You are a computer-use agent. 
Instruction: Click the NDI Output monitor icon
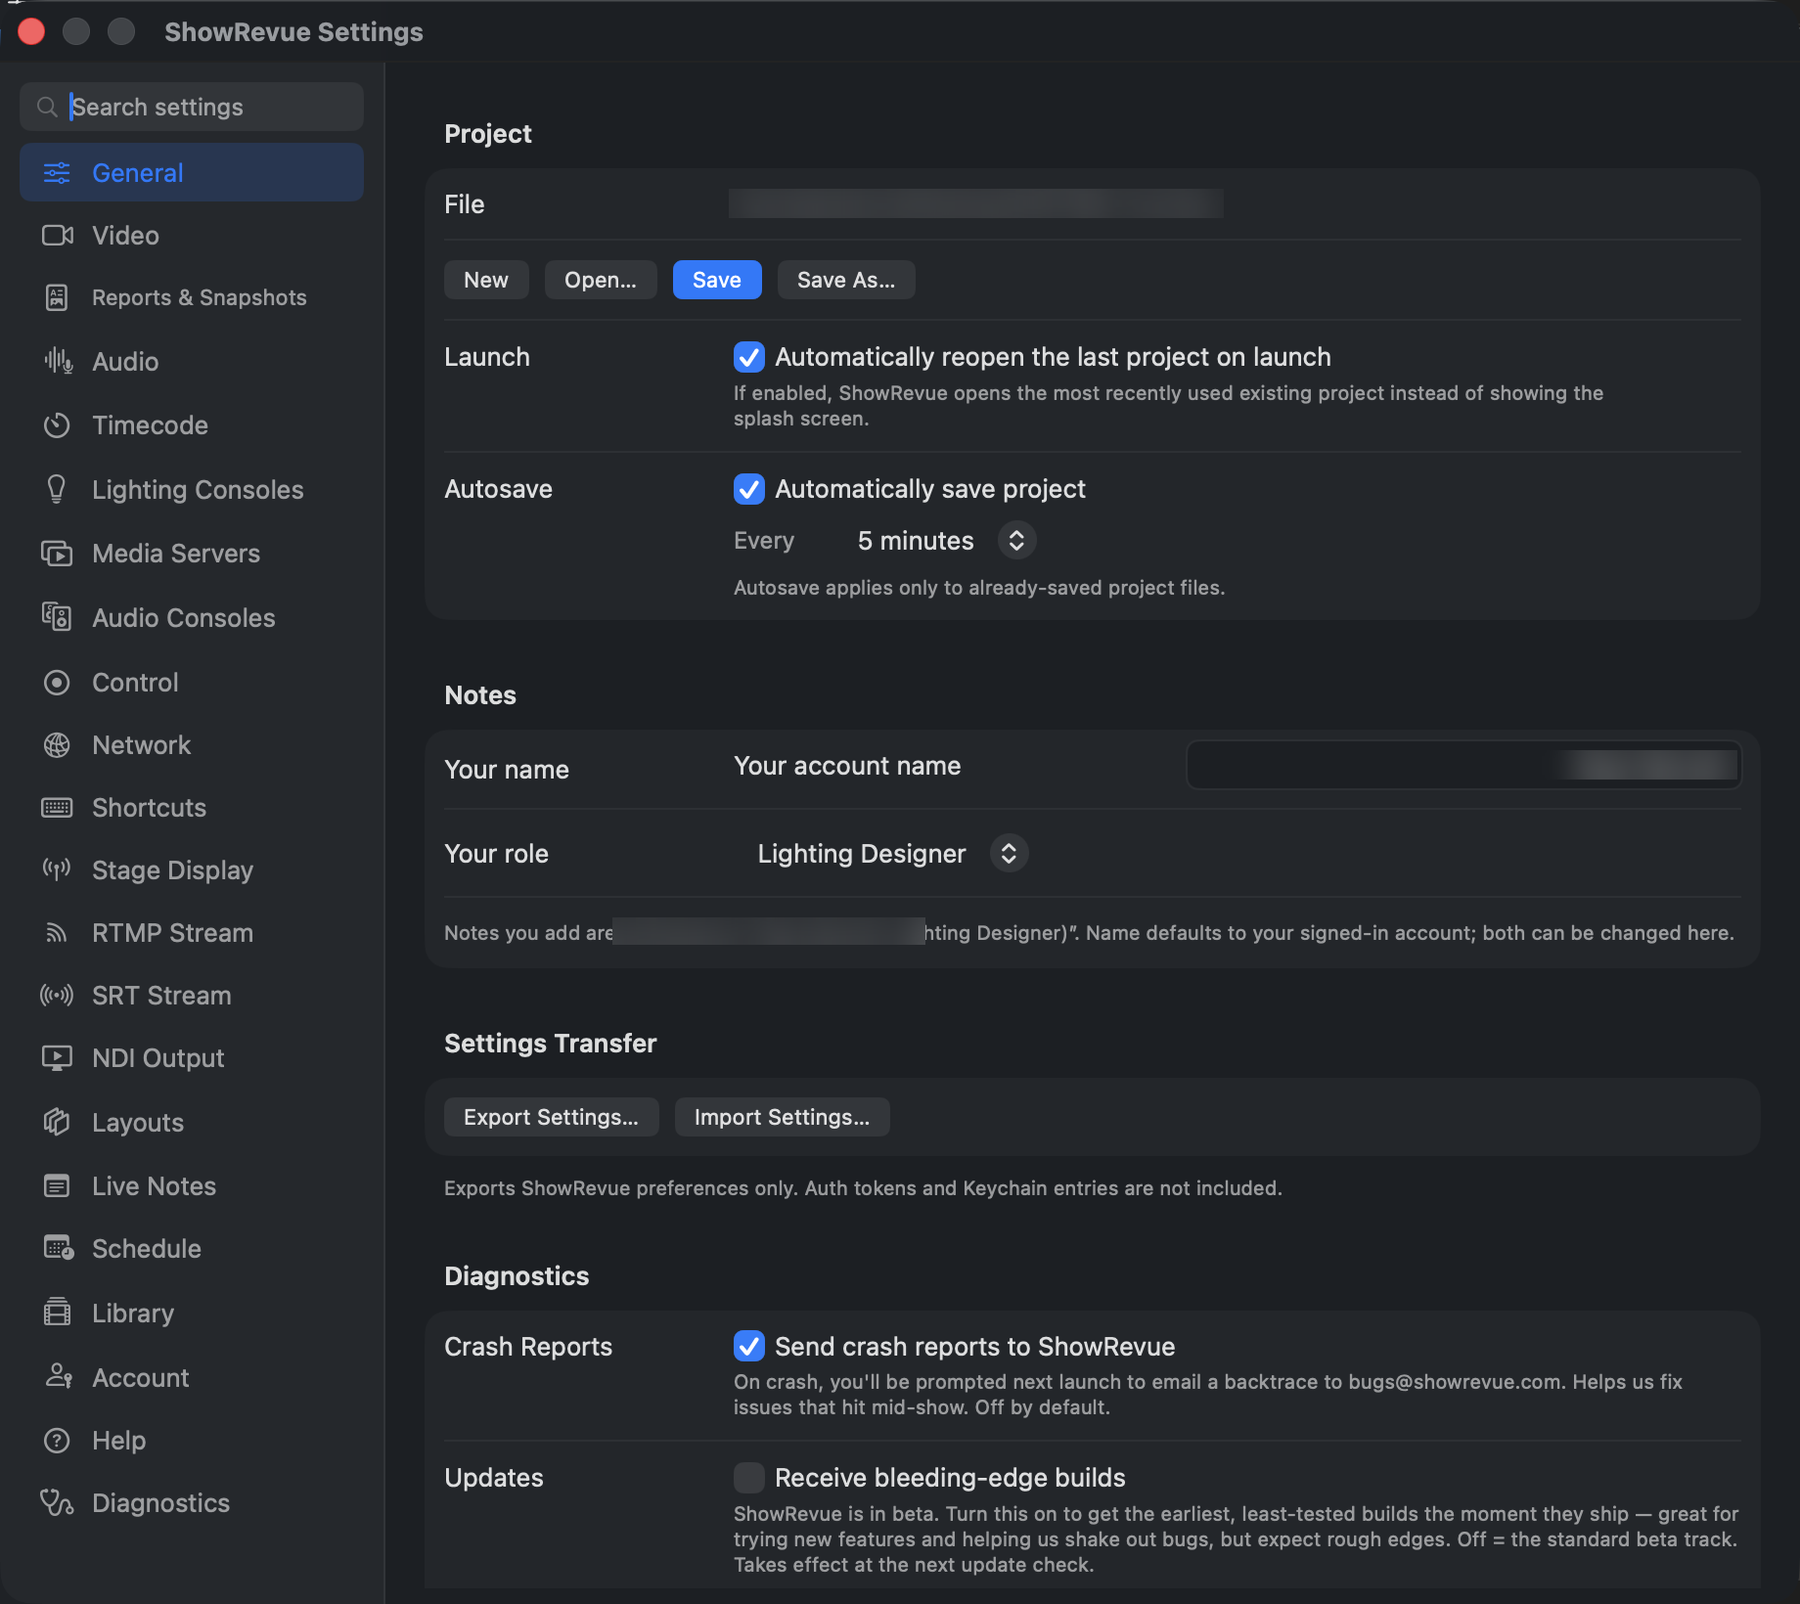click(57, 1058)
